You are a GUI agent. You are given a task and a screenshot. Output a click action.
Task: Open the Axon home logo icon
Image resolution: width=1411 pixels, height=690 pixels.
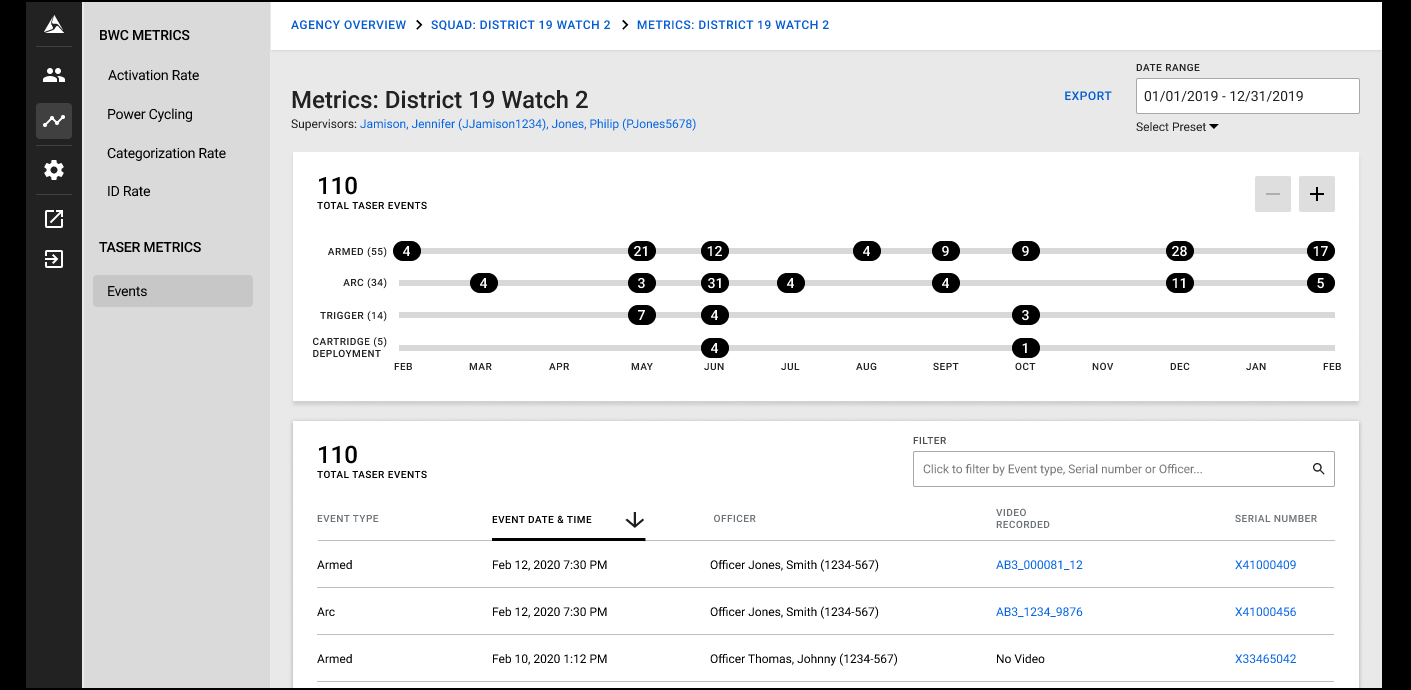(53, 24)
